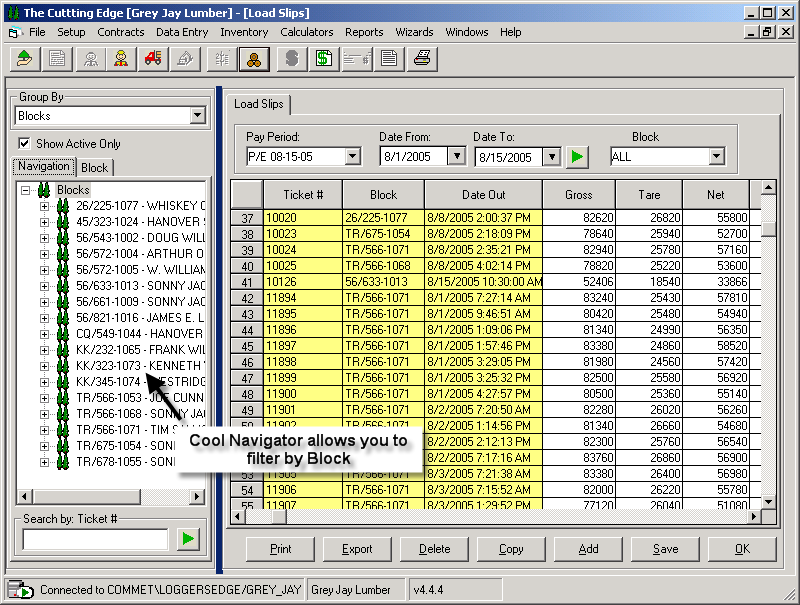
Task: Click the printer toolbar icon
Action: (423, 59)
